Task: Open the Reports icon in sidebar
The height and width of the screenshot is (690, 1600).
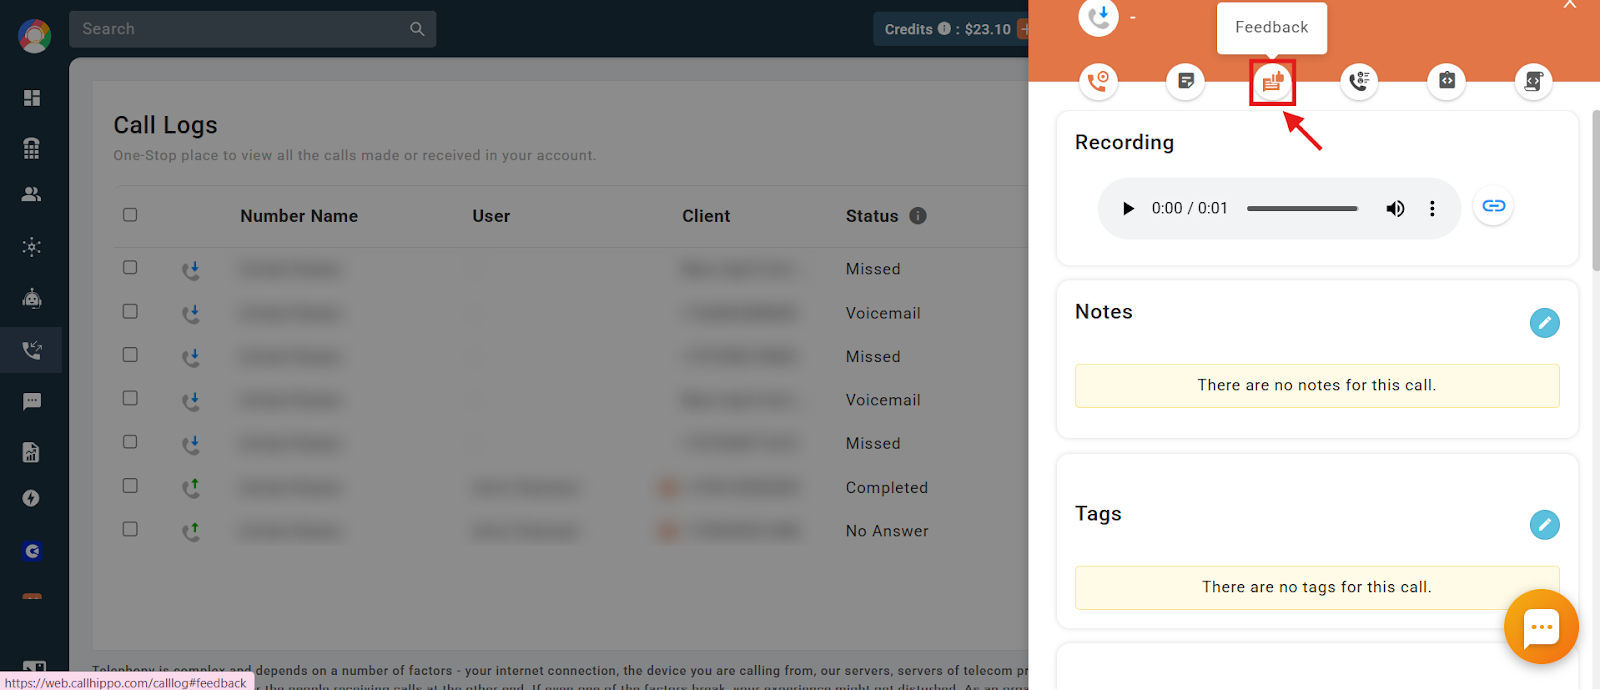Action: [32, 452]
